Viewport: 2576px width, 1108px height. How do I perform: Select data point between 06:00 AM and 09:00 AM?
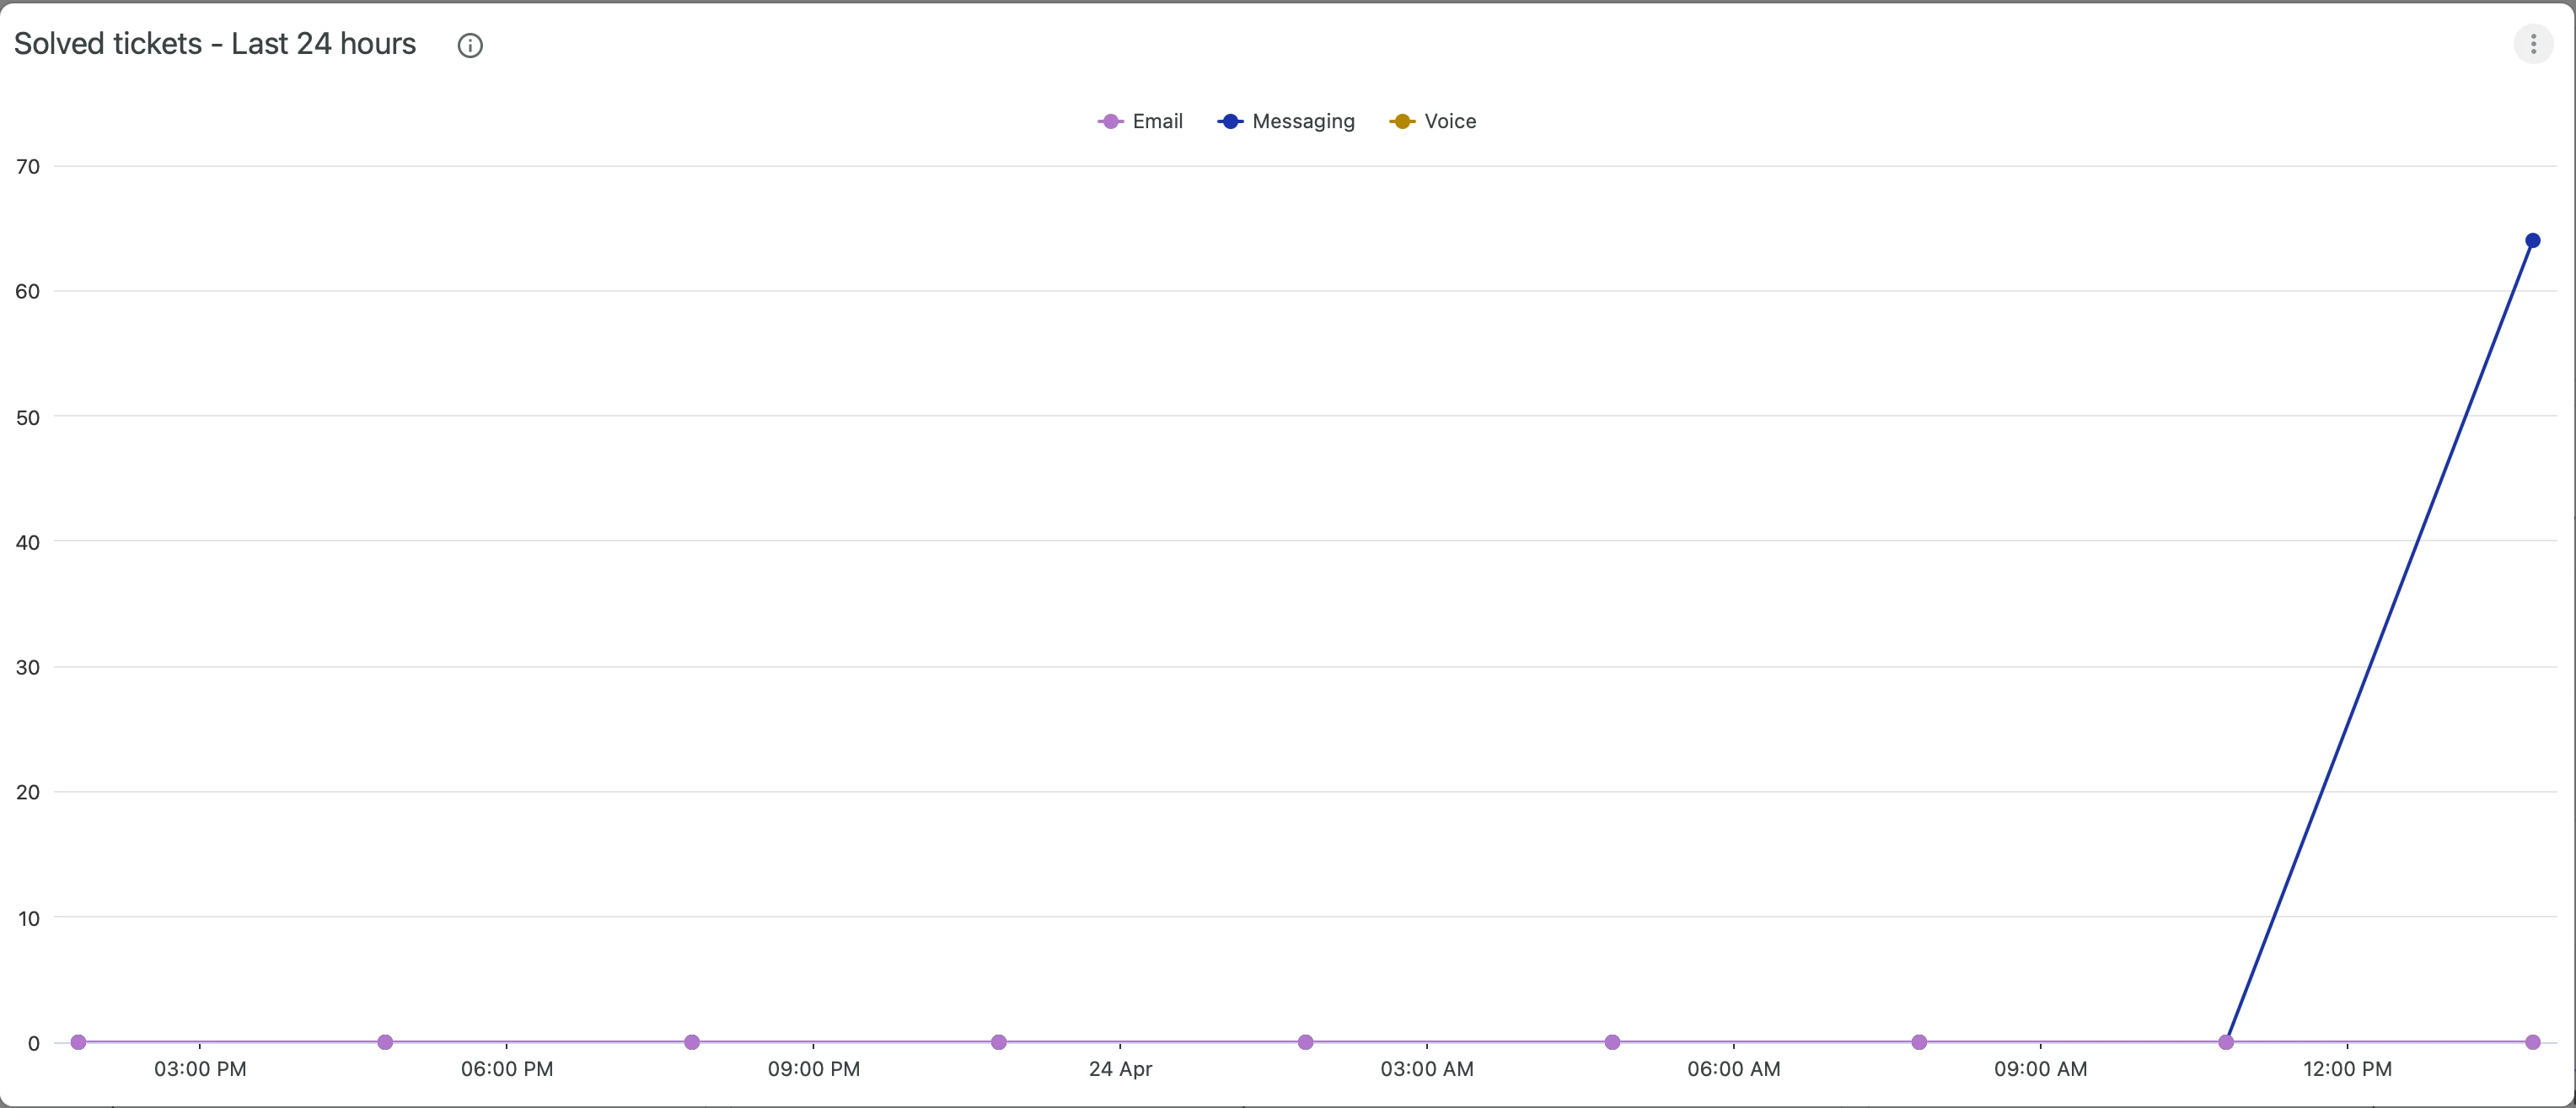click(1919, 1042)
